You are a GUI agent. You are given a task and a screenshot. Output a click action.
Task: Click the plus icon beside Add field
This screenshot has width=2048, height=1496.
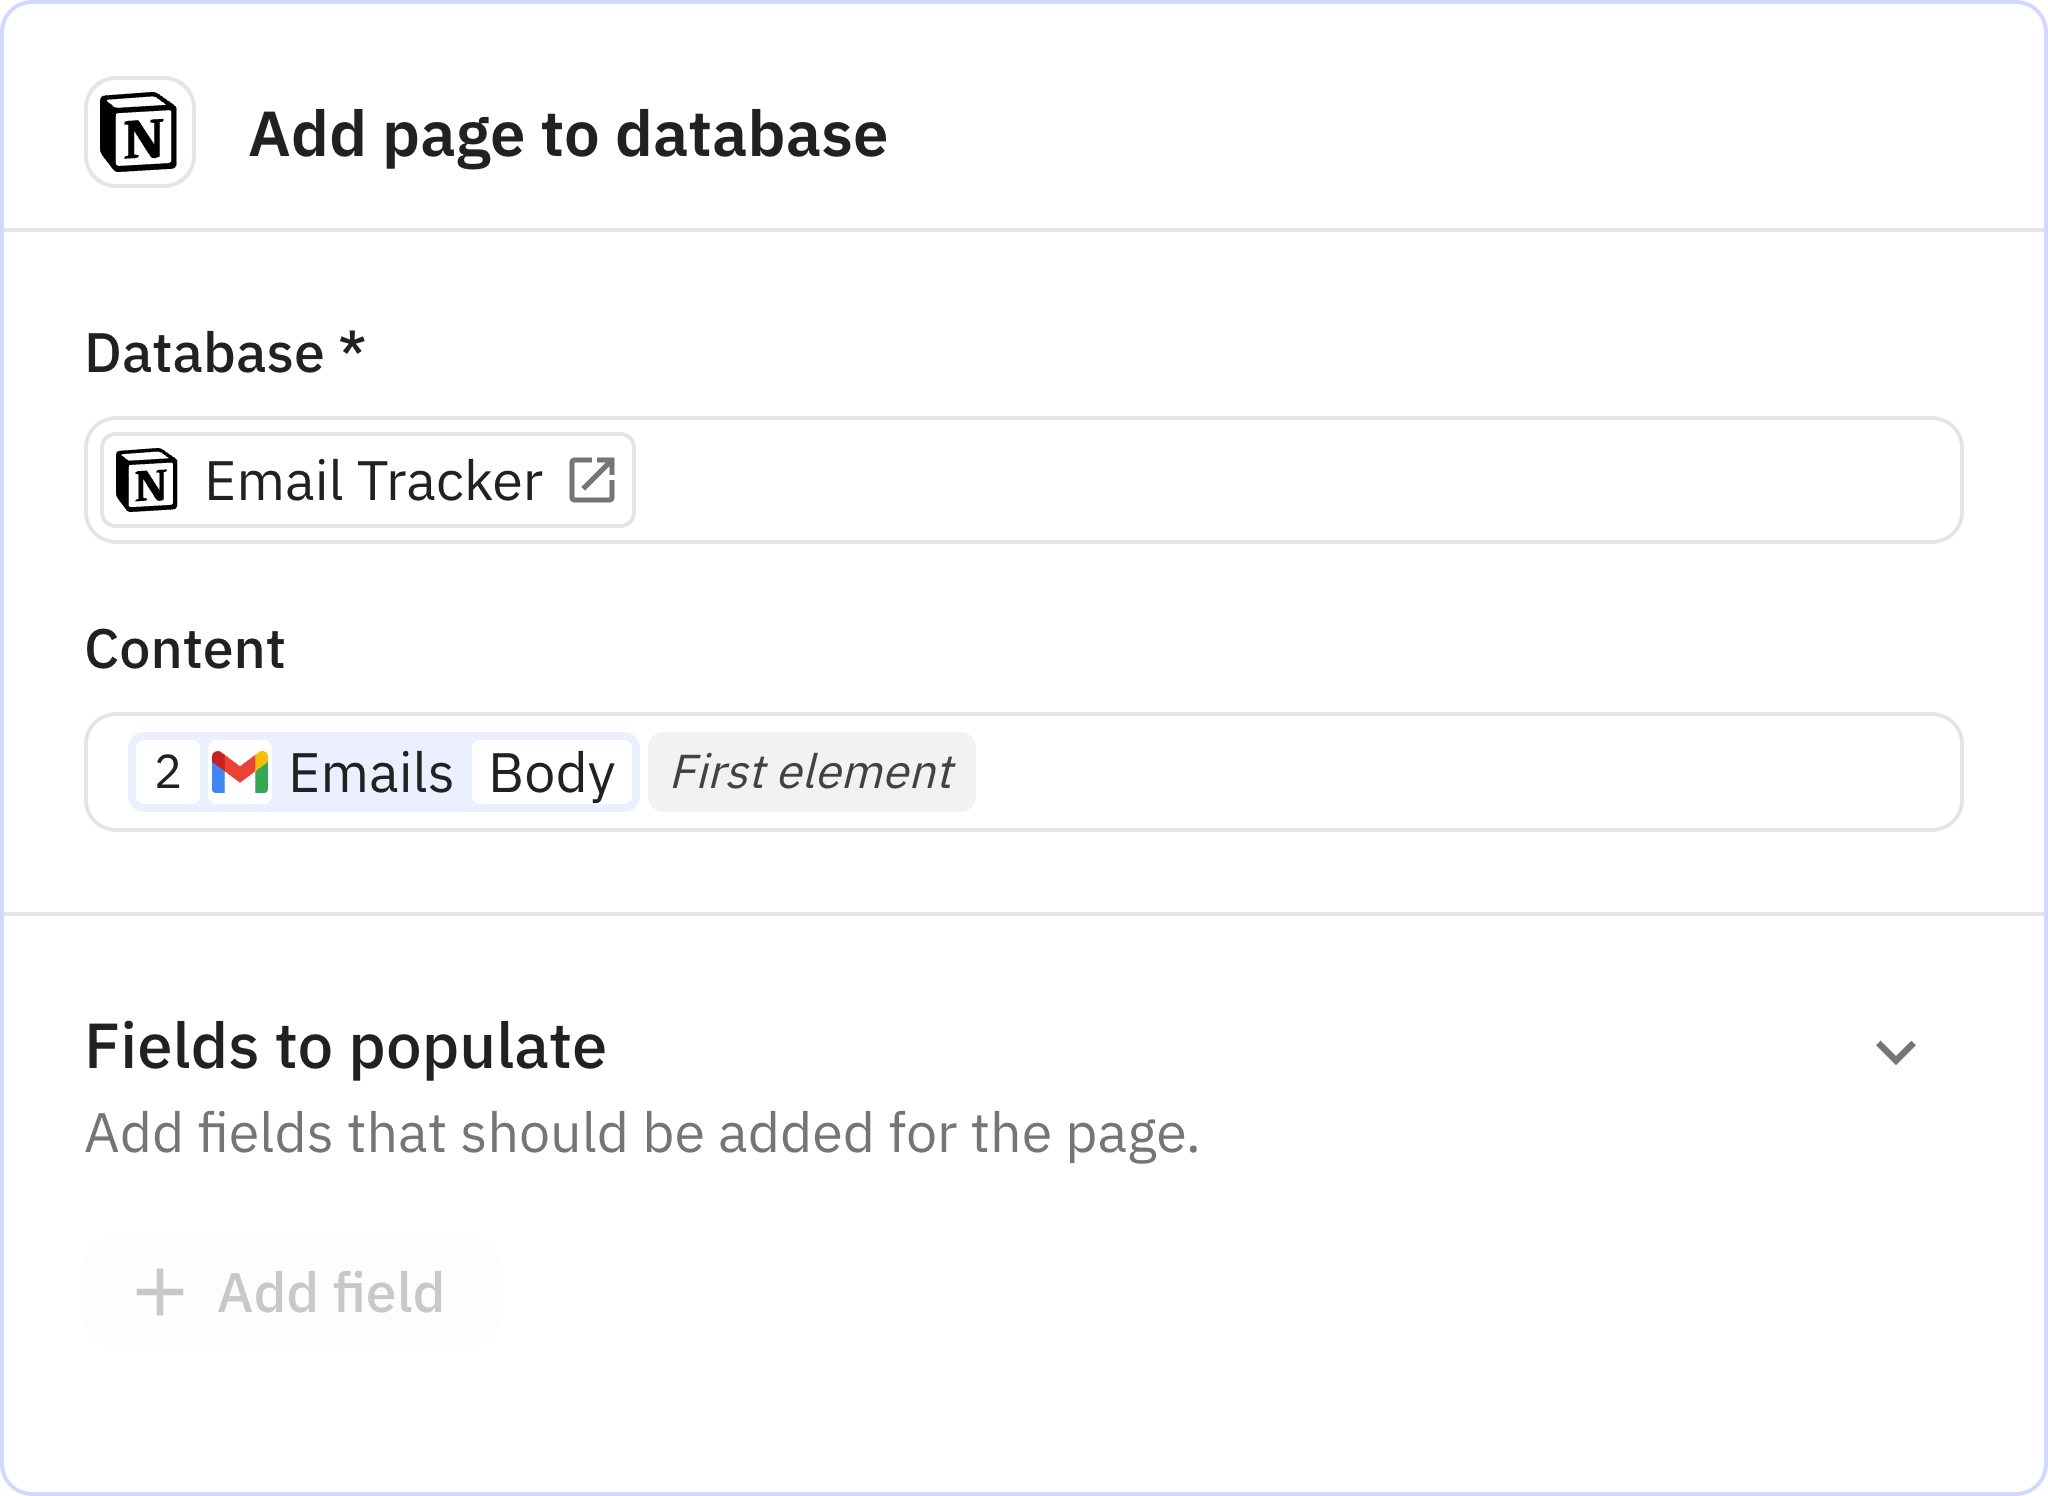click(x=160, y=1292)
